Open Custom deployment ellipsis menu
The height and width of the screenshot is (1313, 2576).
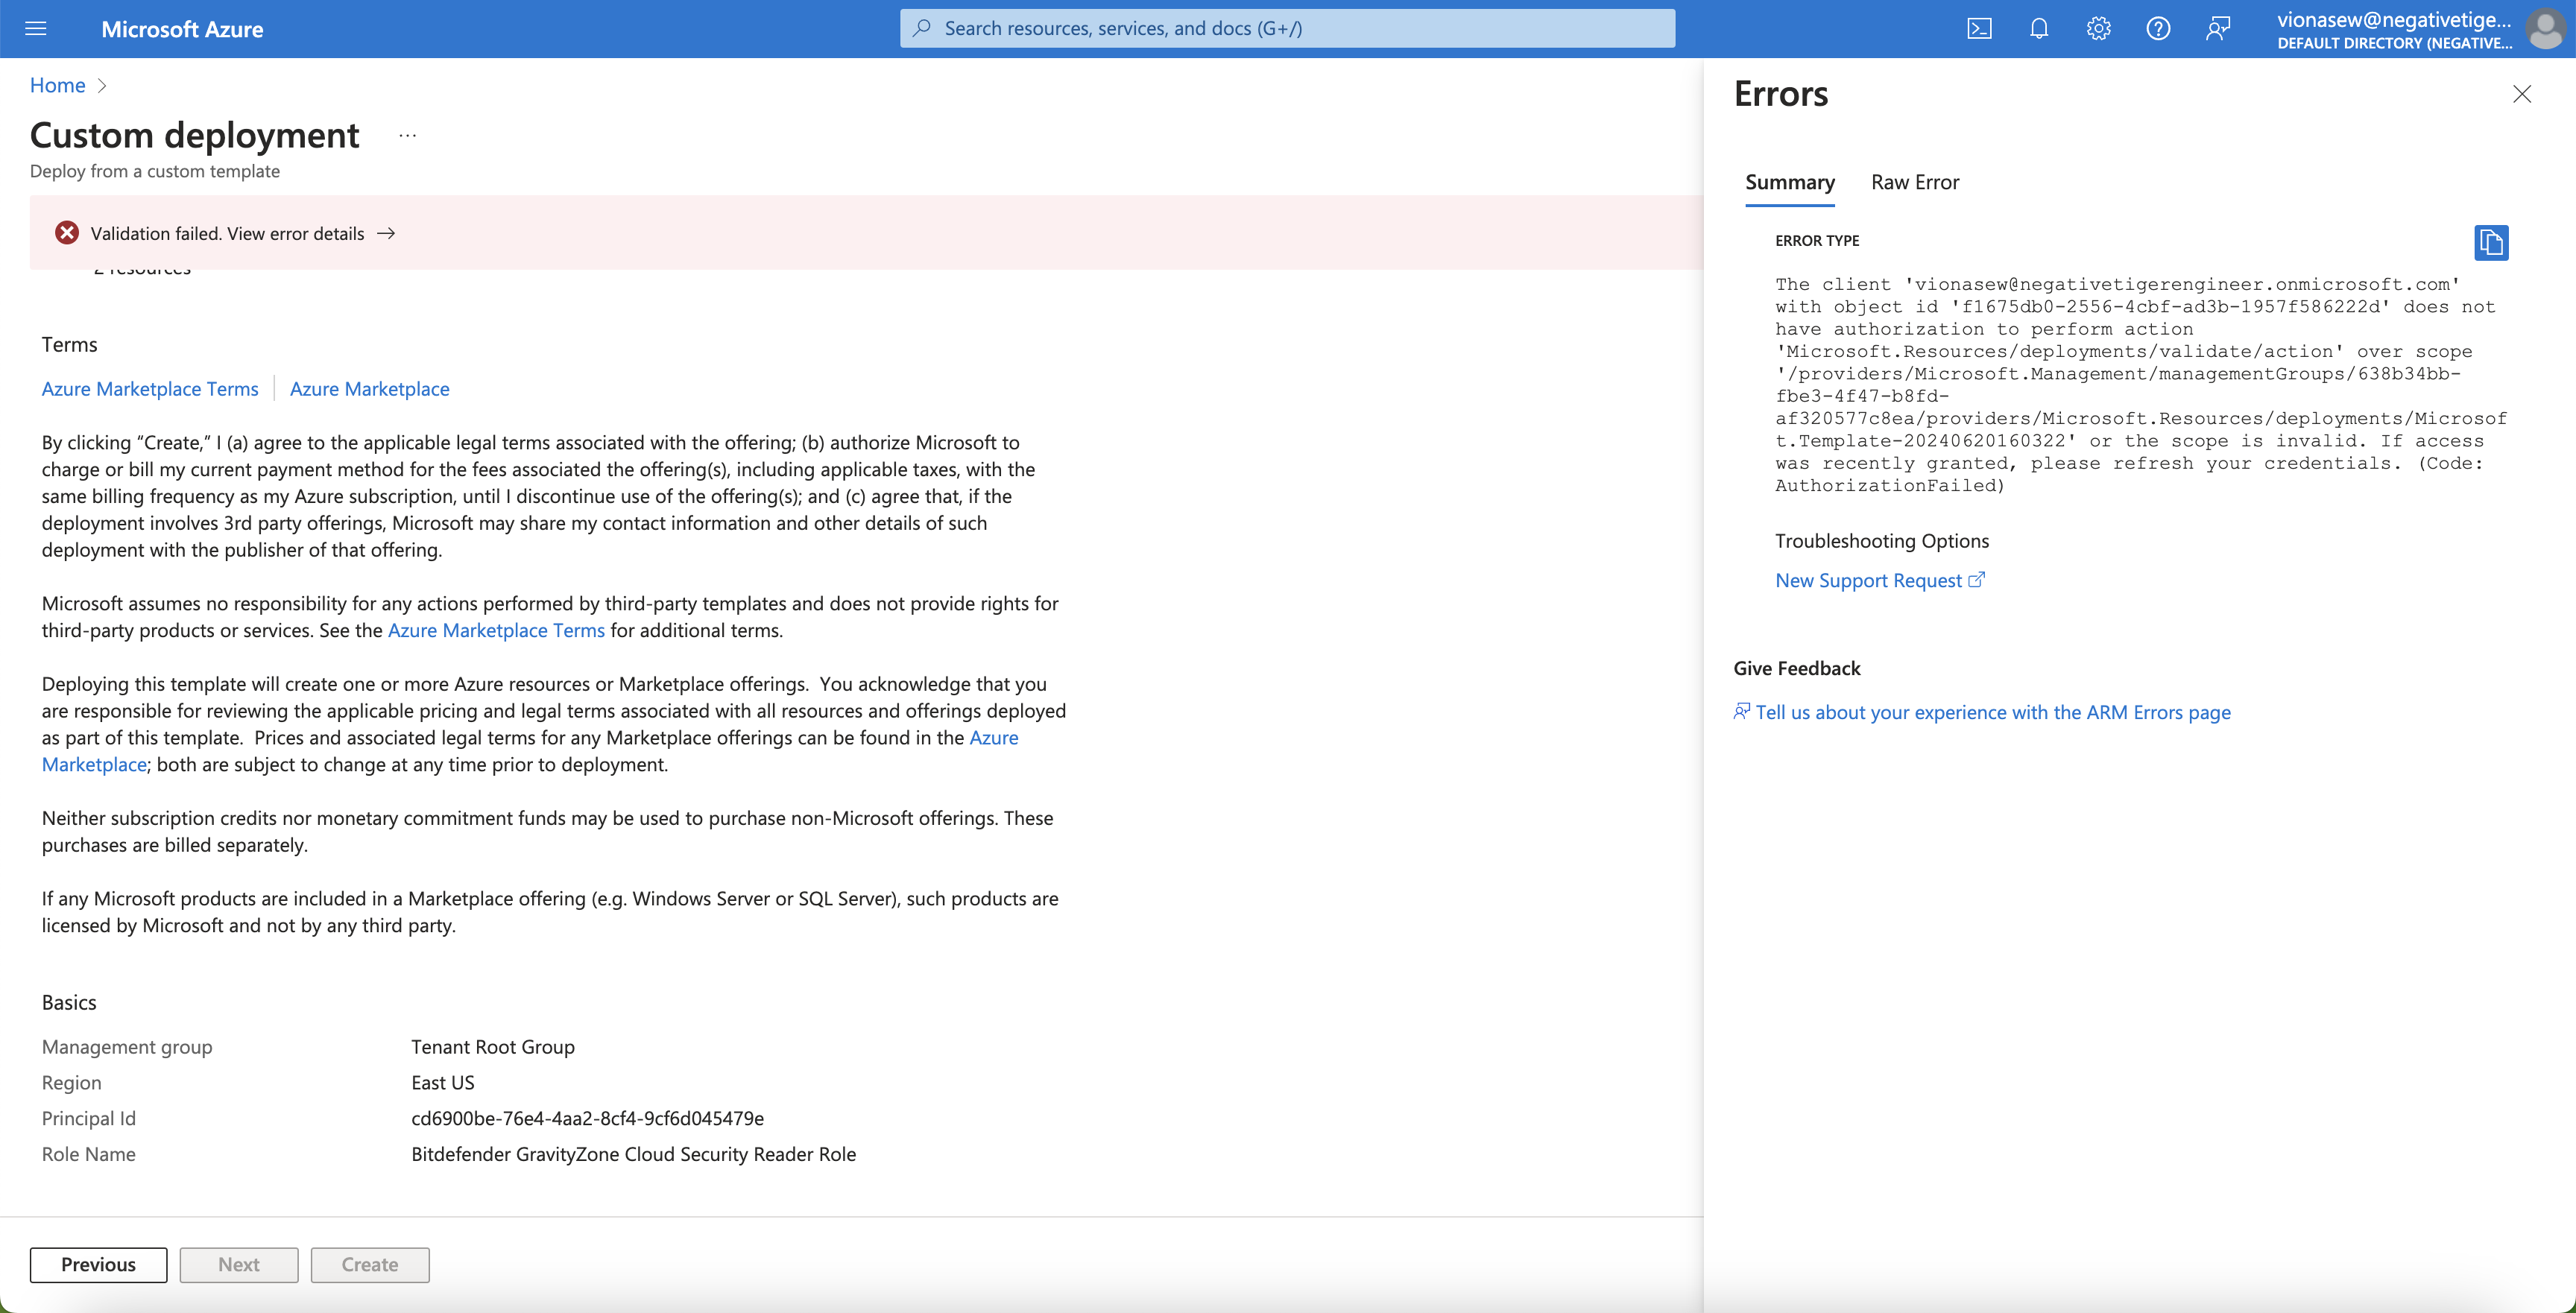coord(407,135)
